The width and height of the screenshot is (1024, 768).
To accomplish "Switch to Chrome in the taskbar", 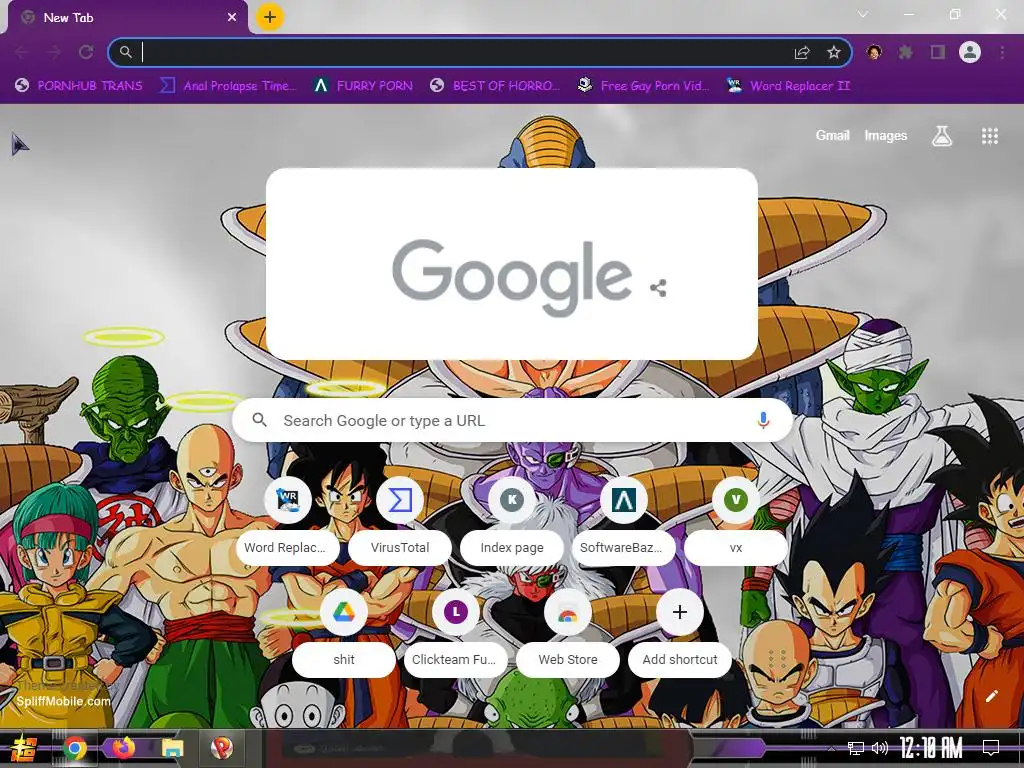I will pyautogui.click(x=74, y=748).
